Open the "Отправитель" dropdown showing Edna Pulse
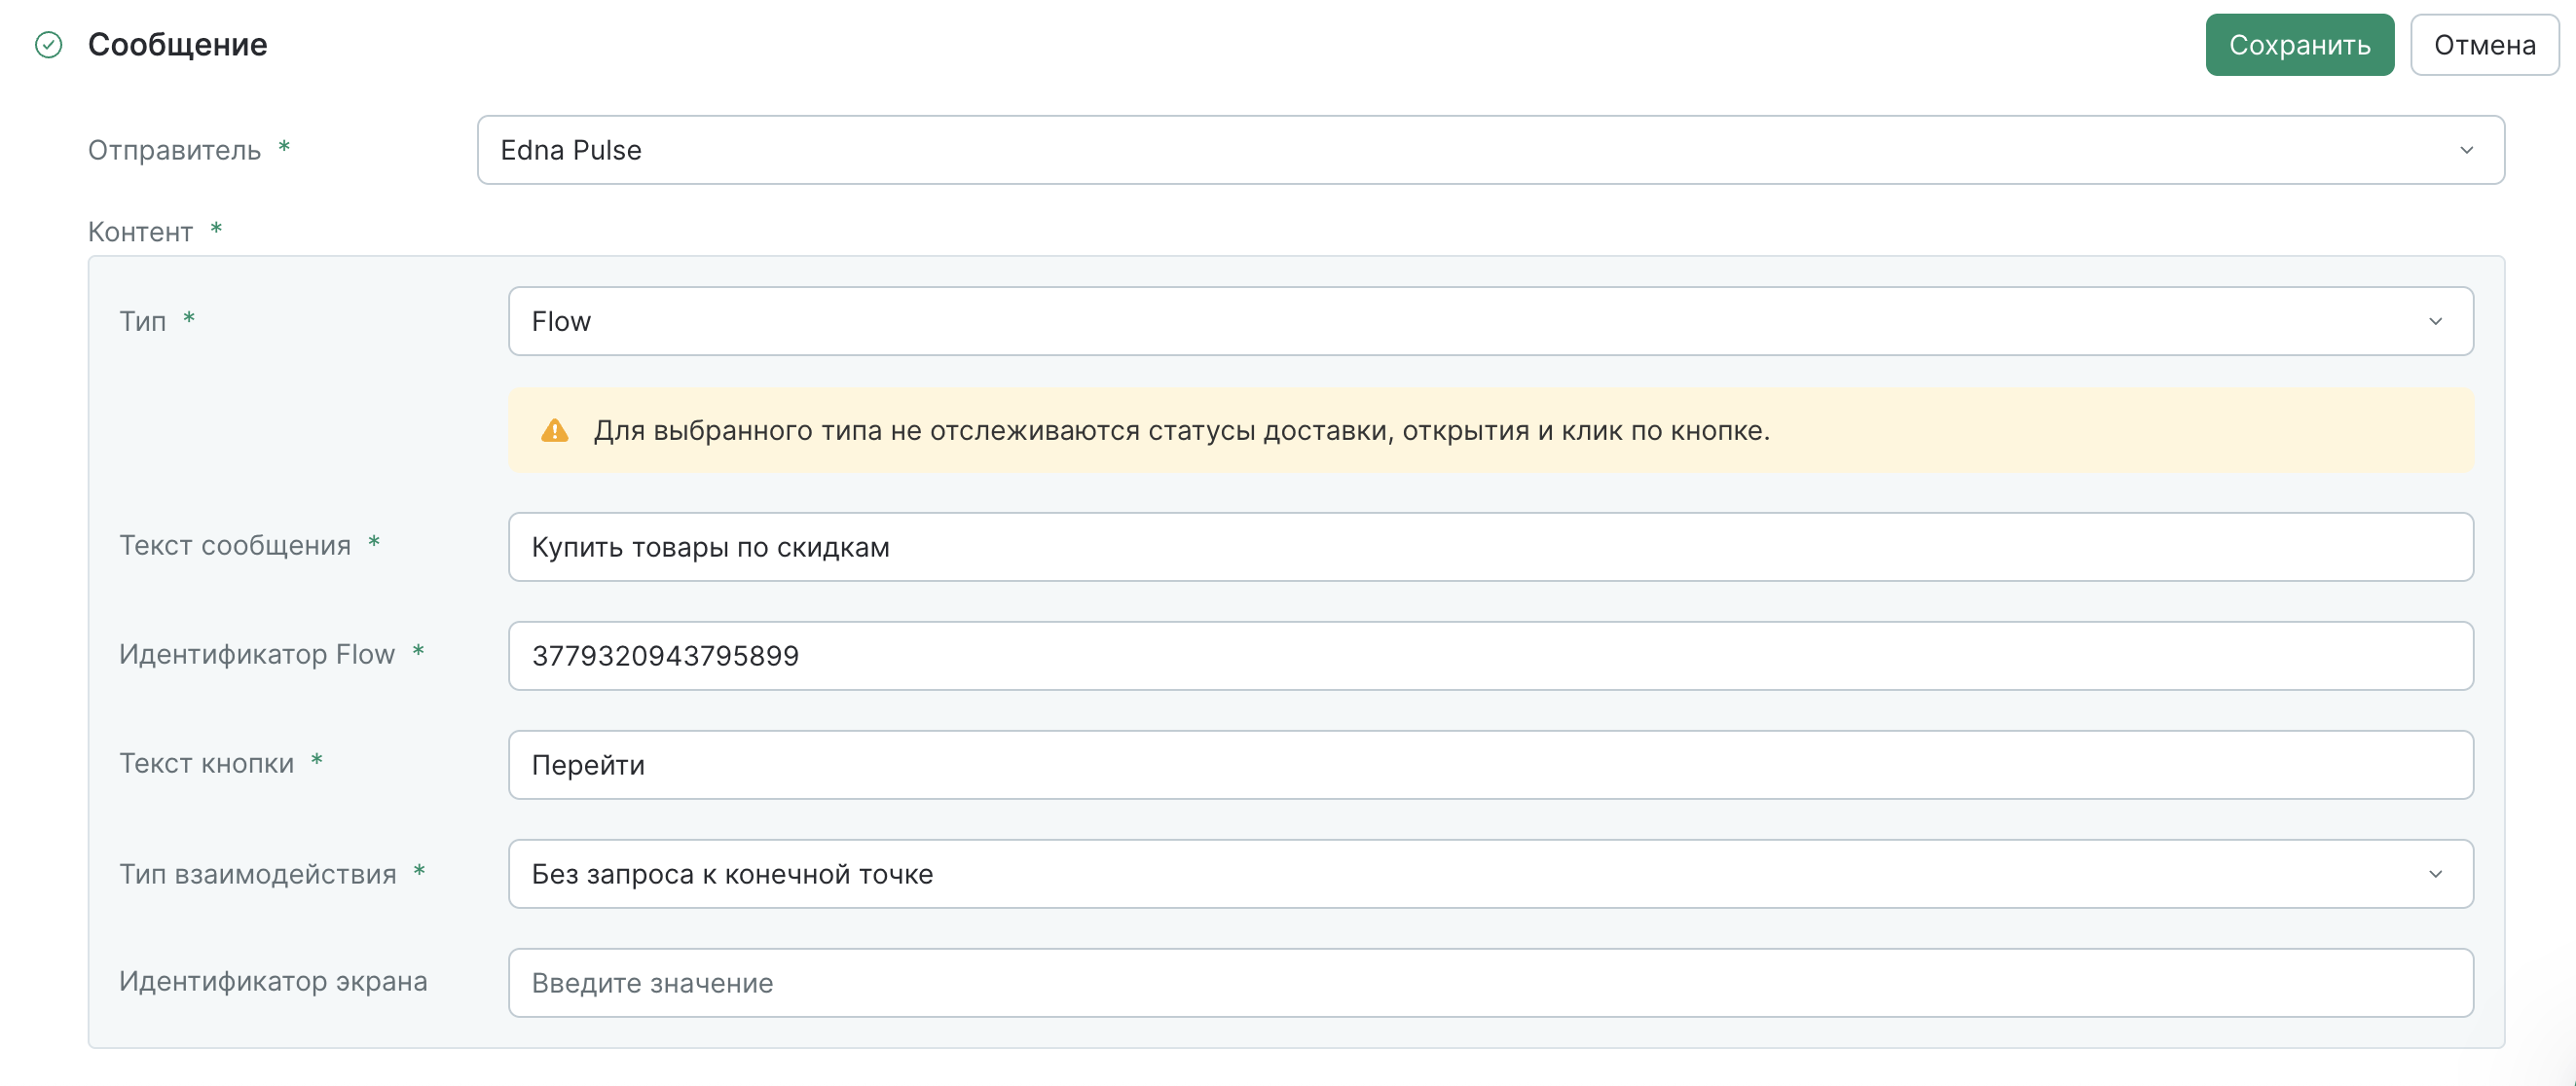Screen dimensions: 2576x1086 click(x=1400, y=150)
